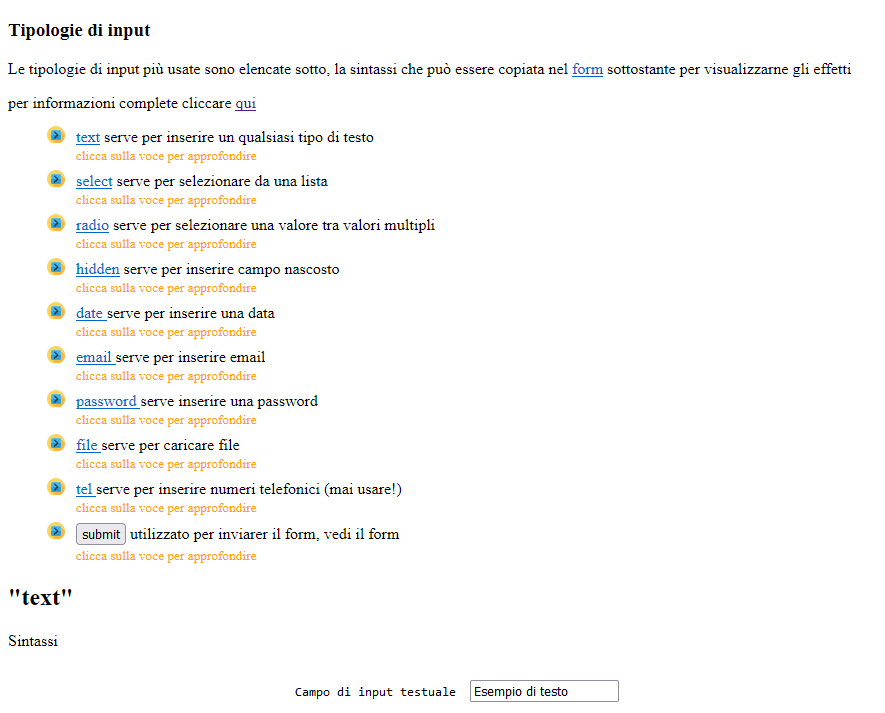The width and height of the screenshot is (885, 713).
Task: Click the bullet icon beside the tel entry
Action: pyautogui.click(x=56, y=487)
